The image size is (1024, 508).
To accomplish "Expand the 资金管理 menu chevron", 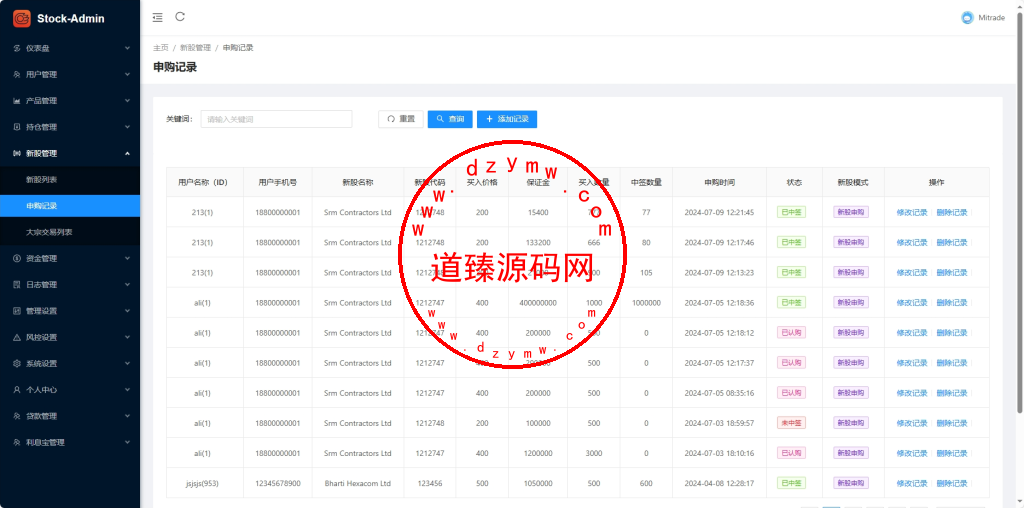I will 127,259.
